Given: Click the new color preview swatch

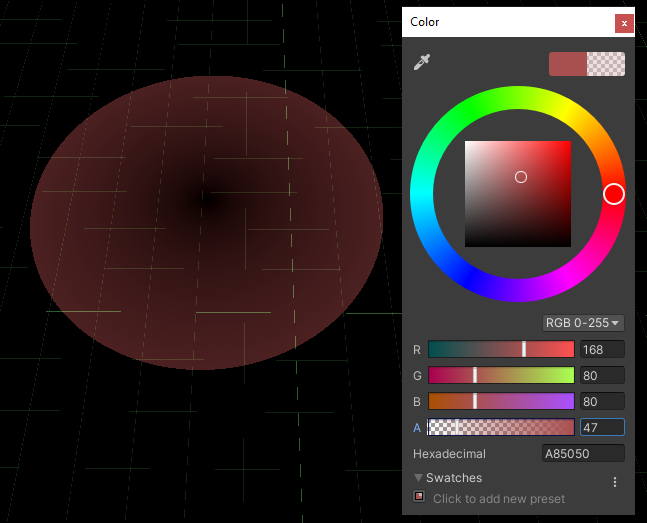Looking at the screenshot, I should [x=568, y=64].
